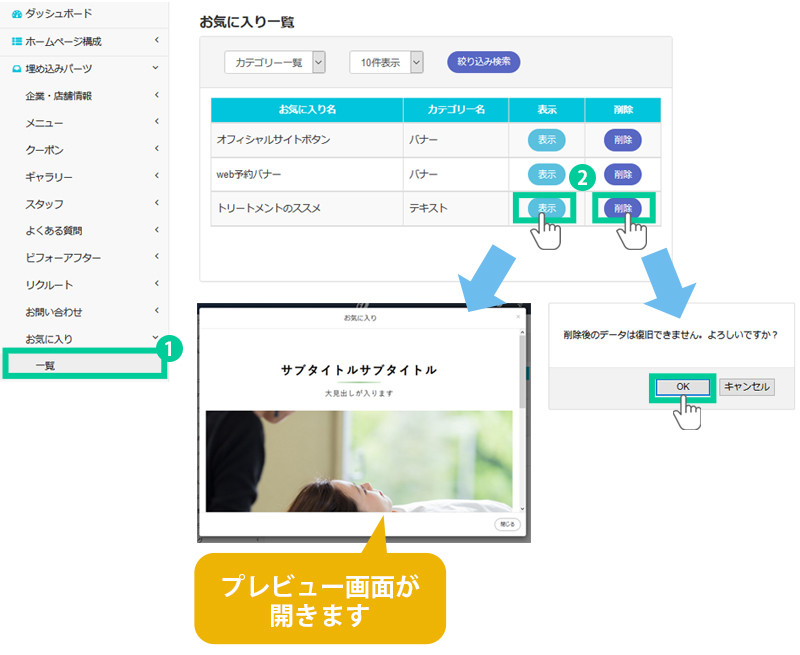Delete the web予約バナー favorite
This screenshot has height=655, width=800.
(x=622, y=174)
